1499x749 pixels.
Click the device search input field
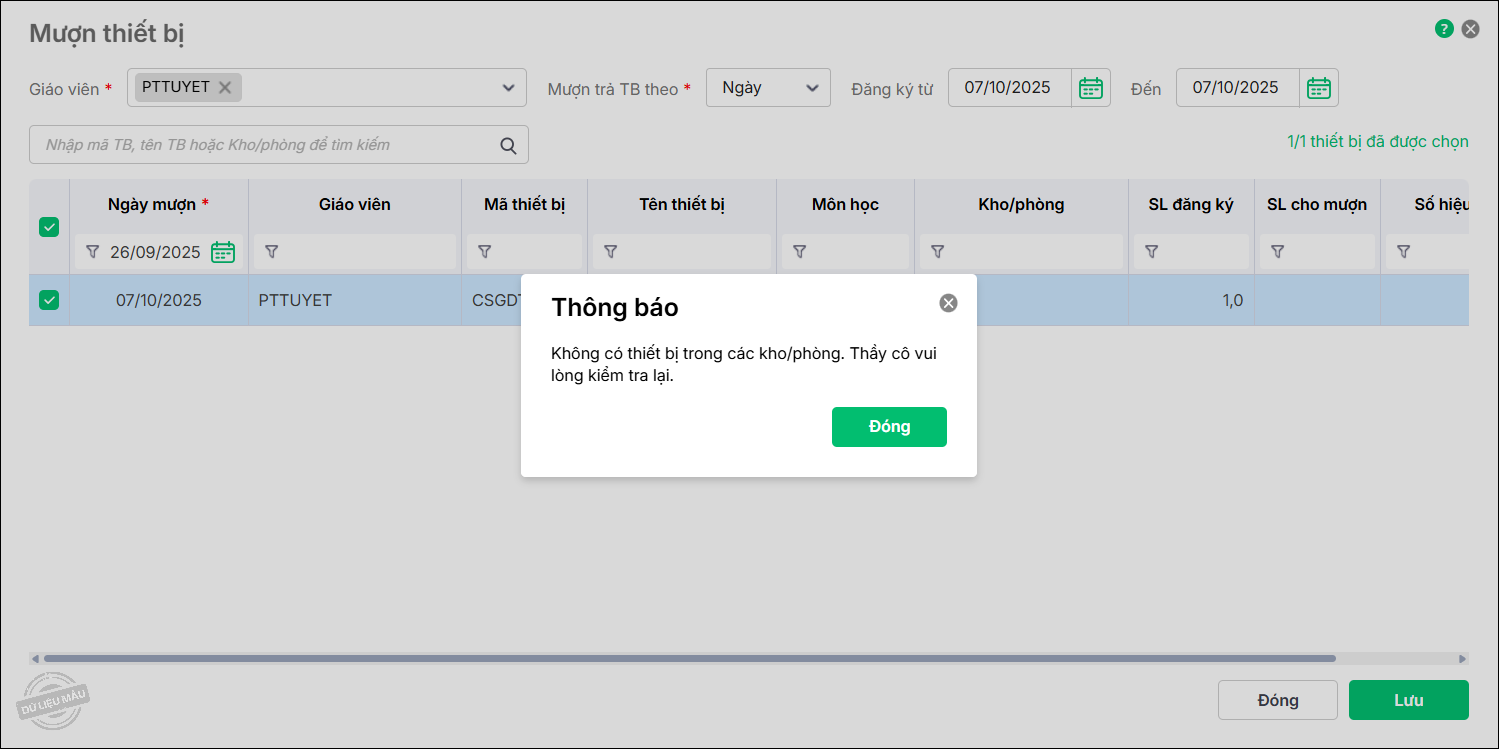265,145
